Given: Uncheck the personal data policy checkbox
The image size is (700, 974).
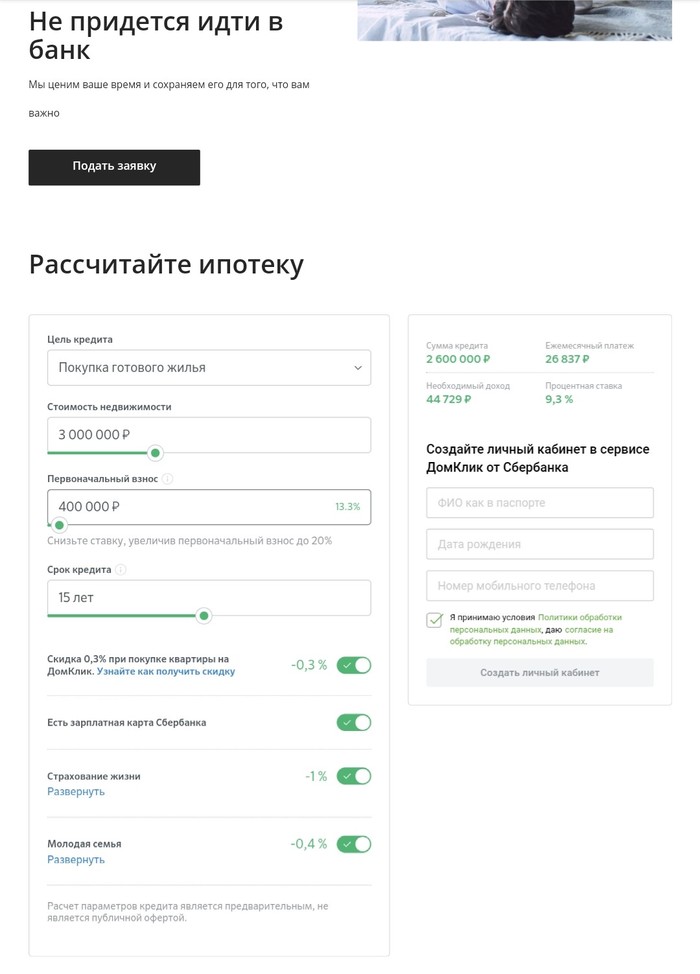Looking at the screenshot, I should (435, 620).
